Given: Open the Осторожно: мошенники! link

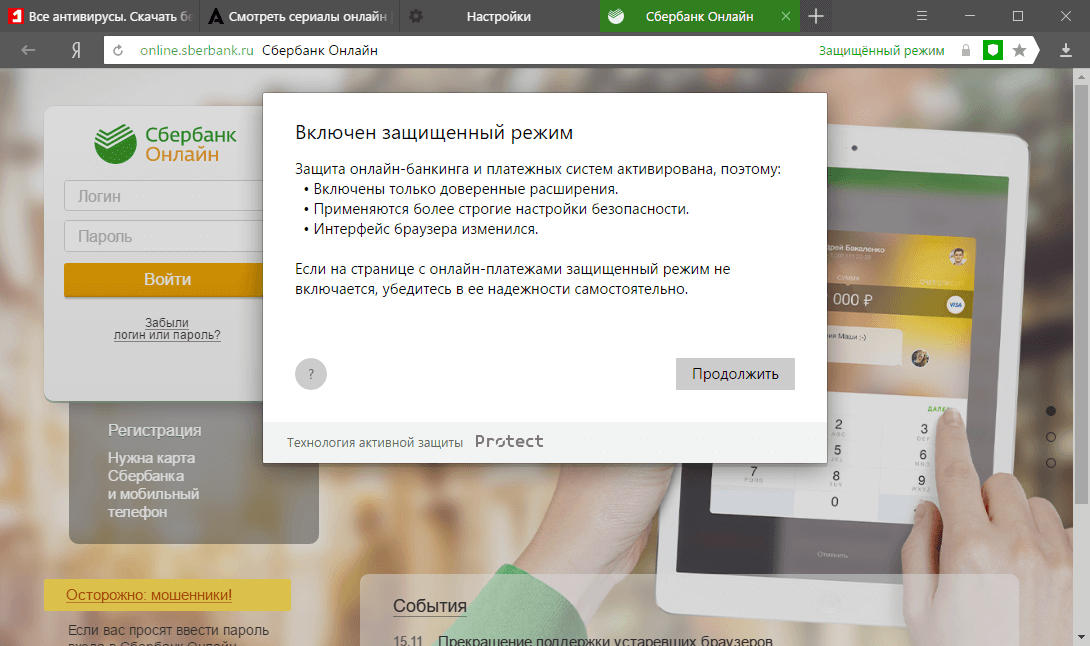Looking at the screenshot, I should (x=149, y=595).
